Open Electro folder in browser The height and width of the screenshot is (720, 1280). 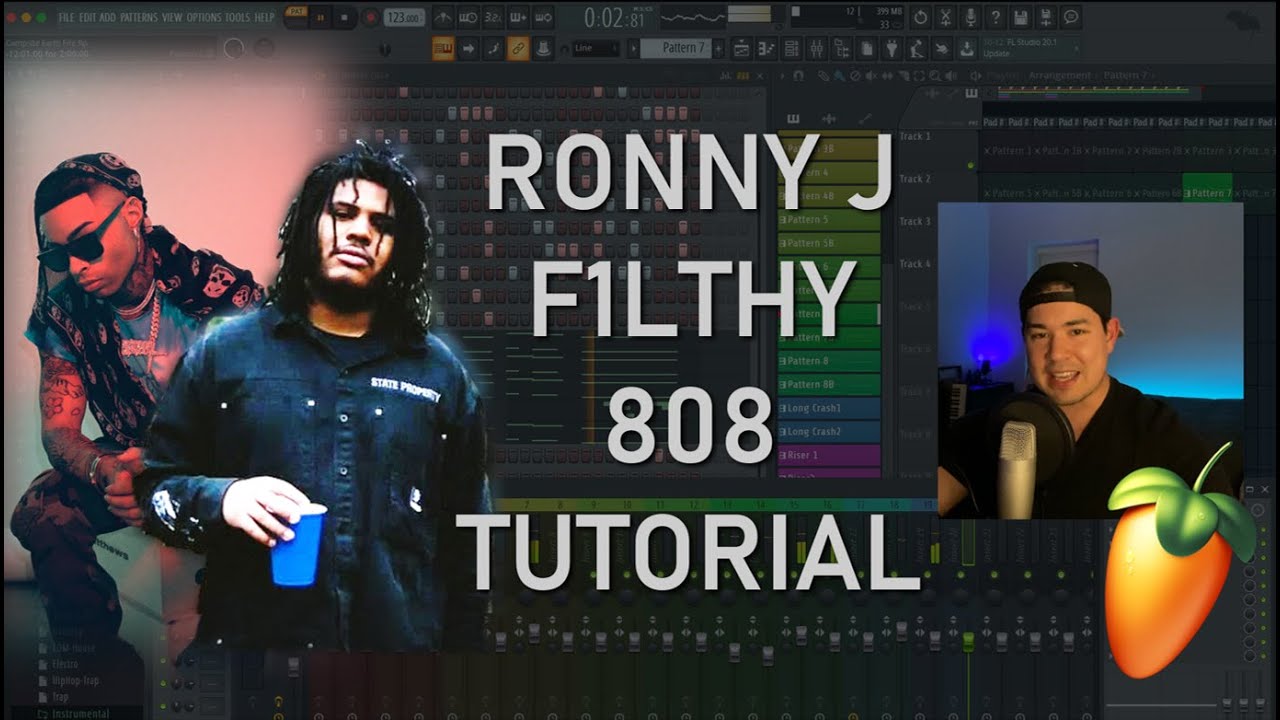[x=66, y=663]
